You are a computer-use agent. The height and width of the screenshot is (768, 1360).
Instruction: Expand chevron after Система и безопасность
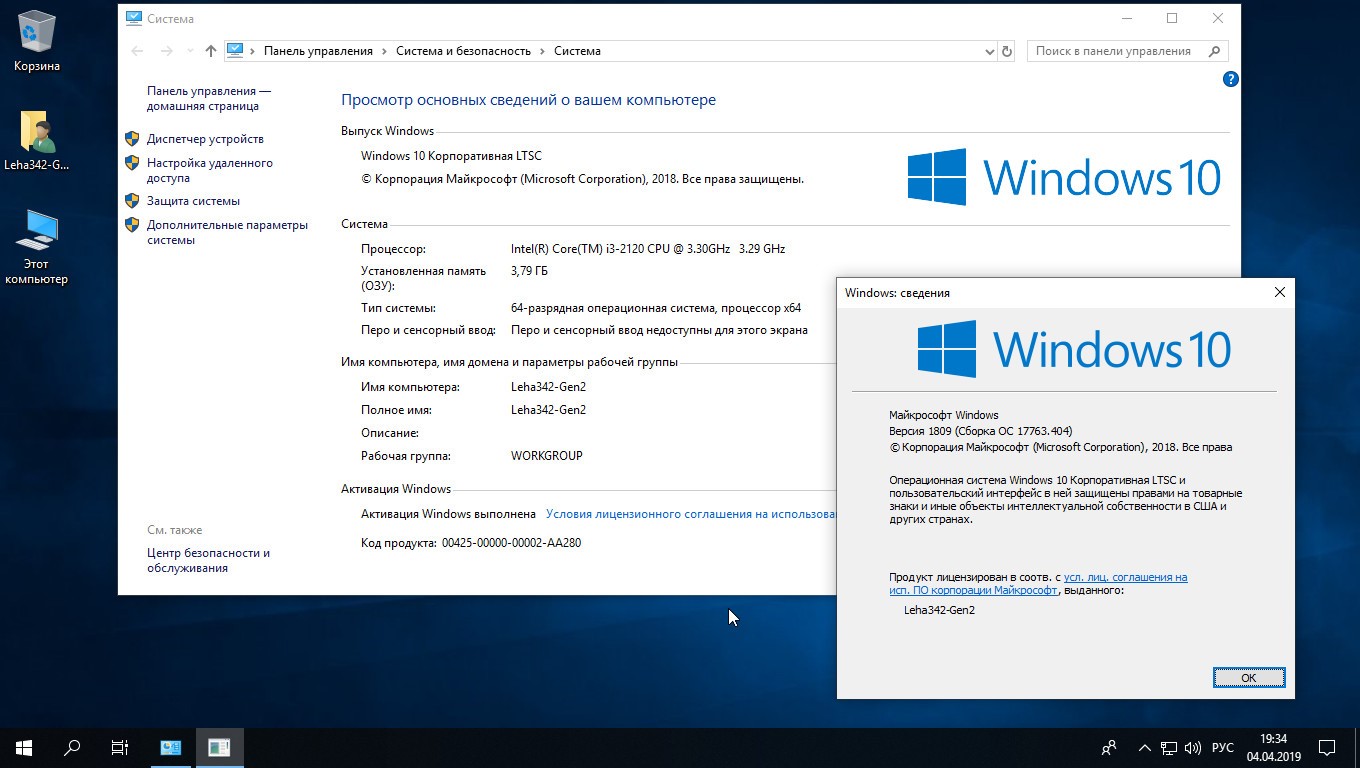click(x=542, y=51)
